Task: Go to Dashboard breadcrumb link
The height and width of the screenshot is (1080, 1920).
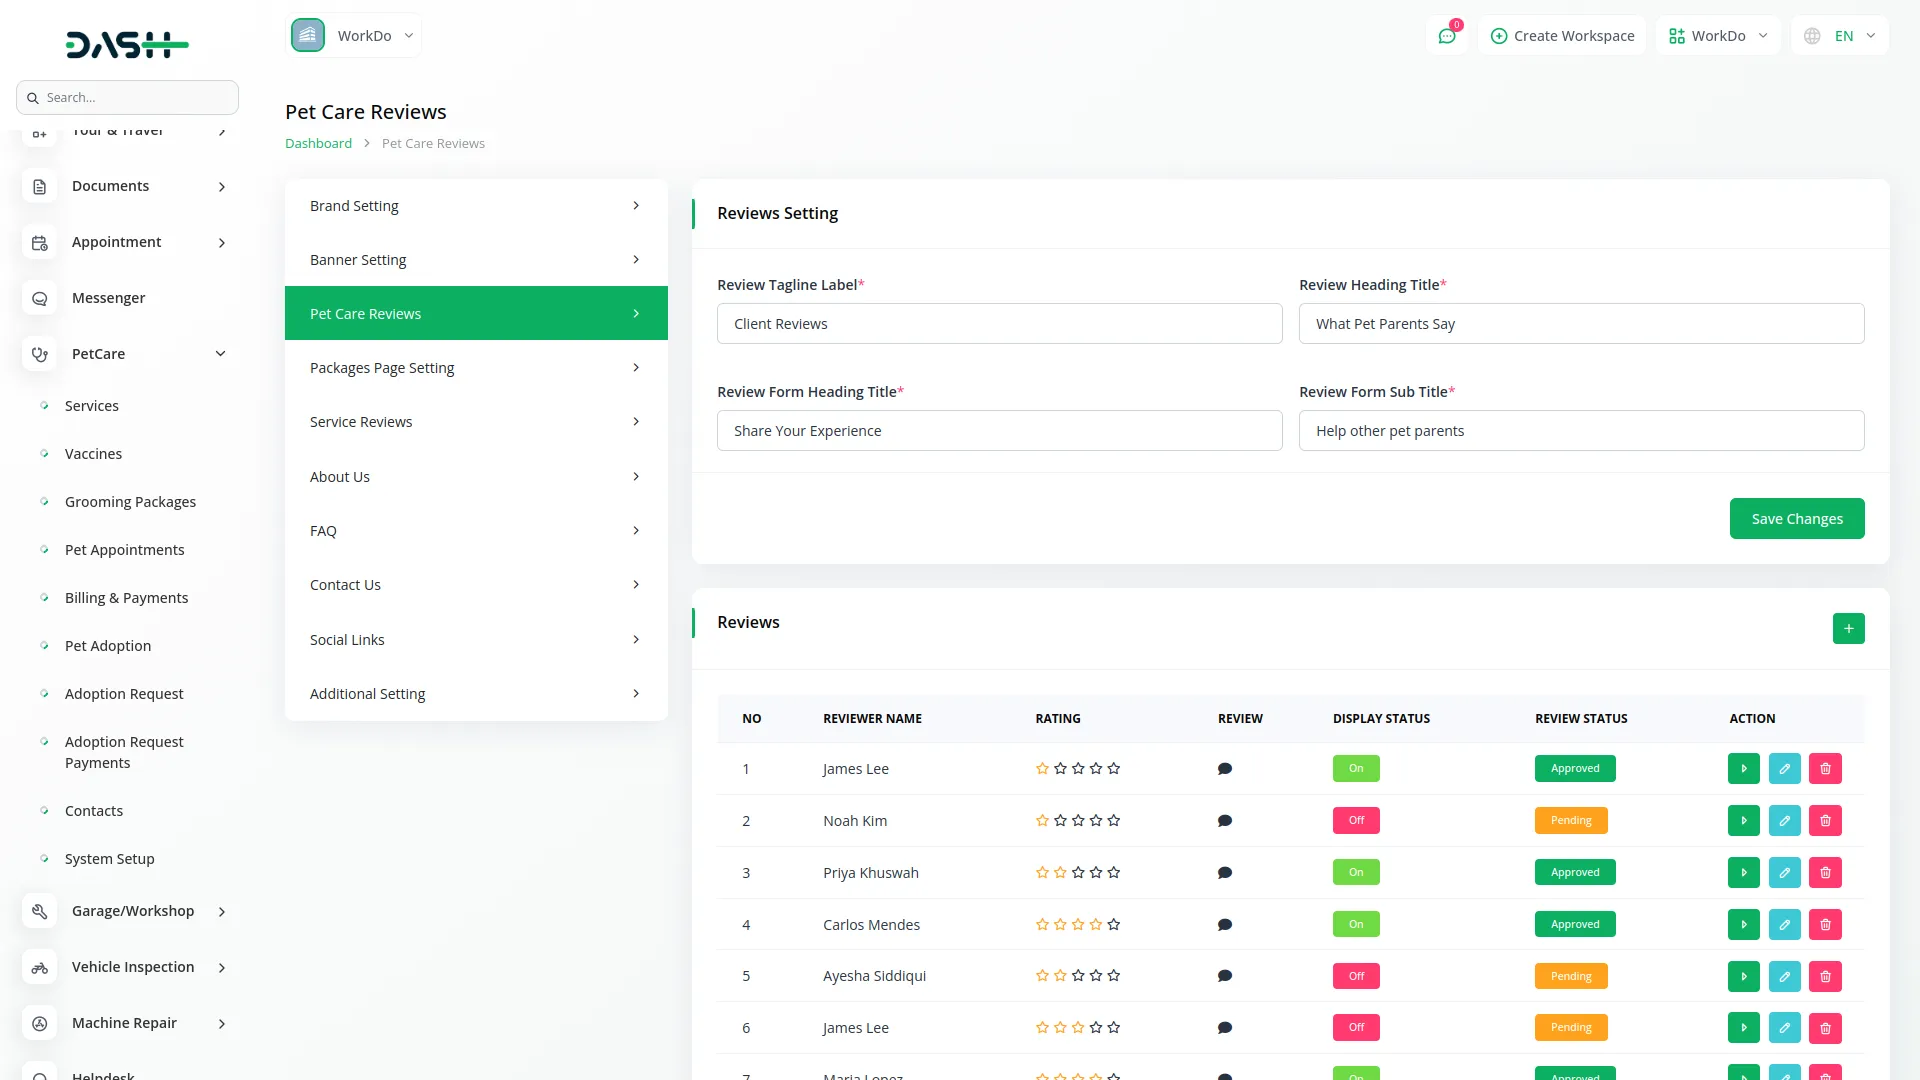Action: coord(318,144)
